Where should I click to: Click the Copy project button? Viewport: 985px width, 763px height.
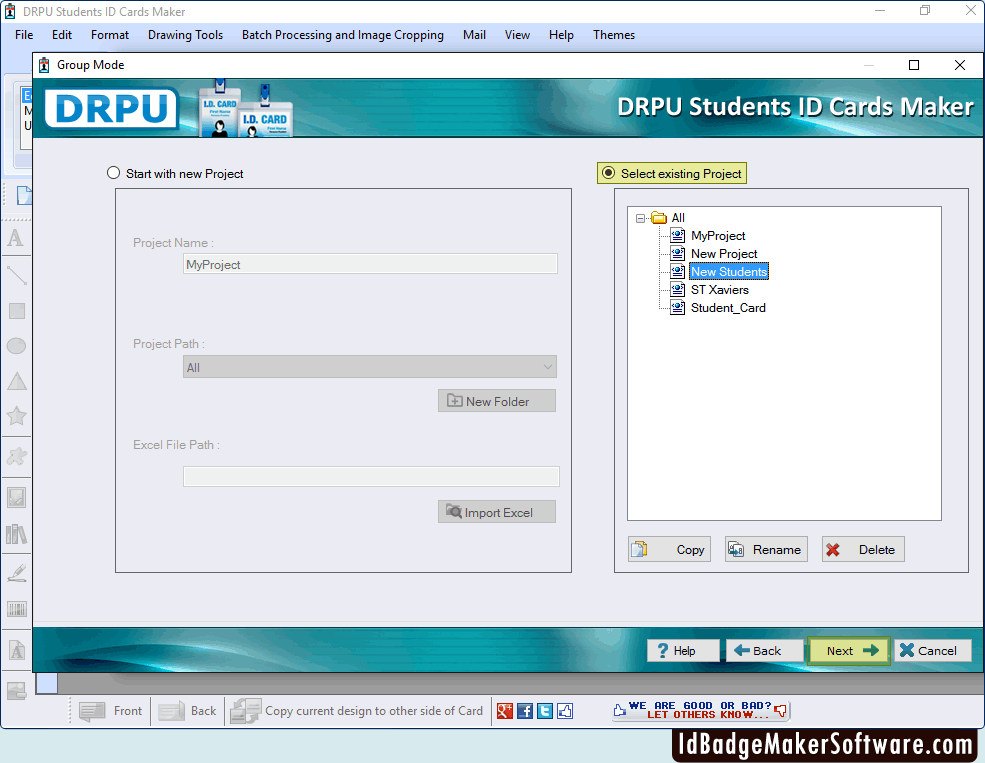[669, 549]
